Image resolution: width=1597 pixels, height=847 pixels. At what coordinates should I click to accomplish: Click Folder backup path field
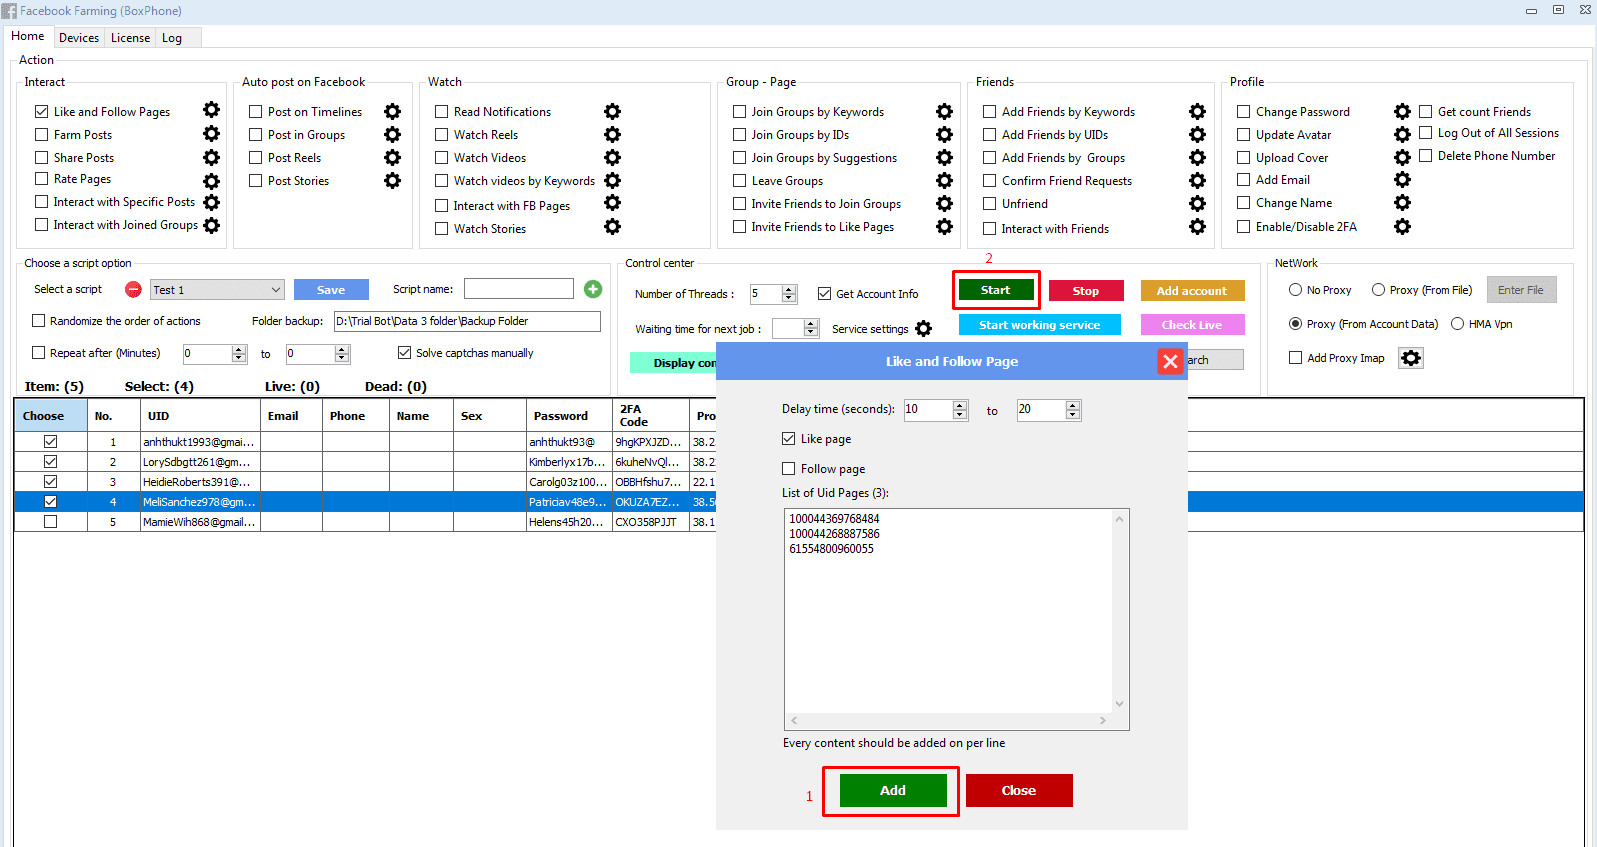point(467,321)
